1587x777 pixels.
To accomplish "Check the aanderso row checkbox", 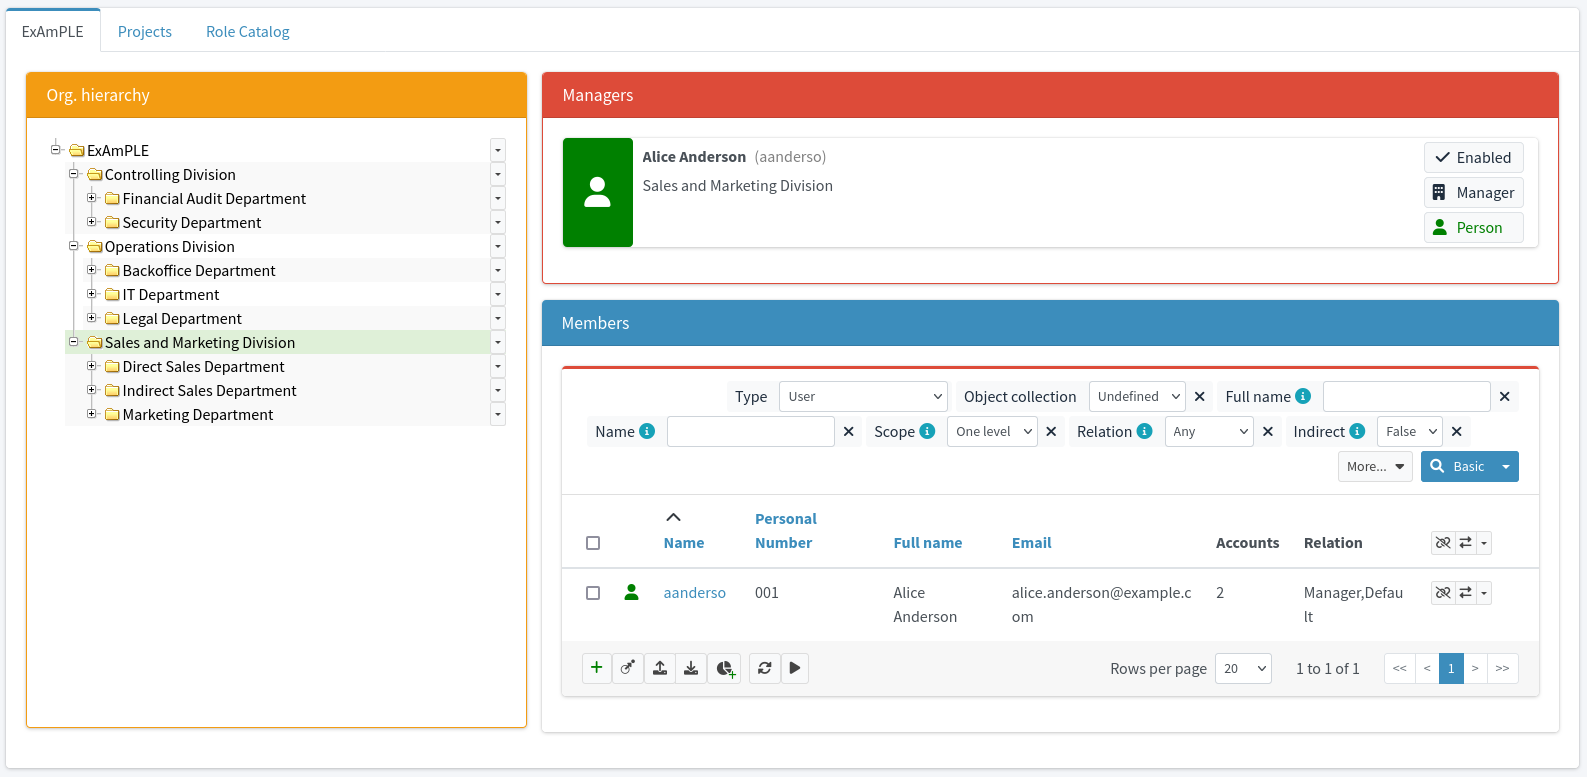I will coord(593,593).
